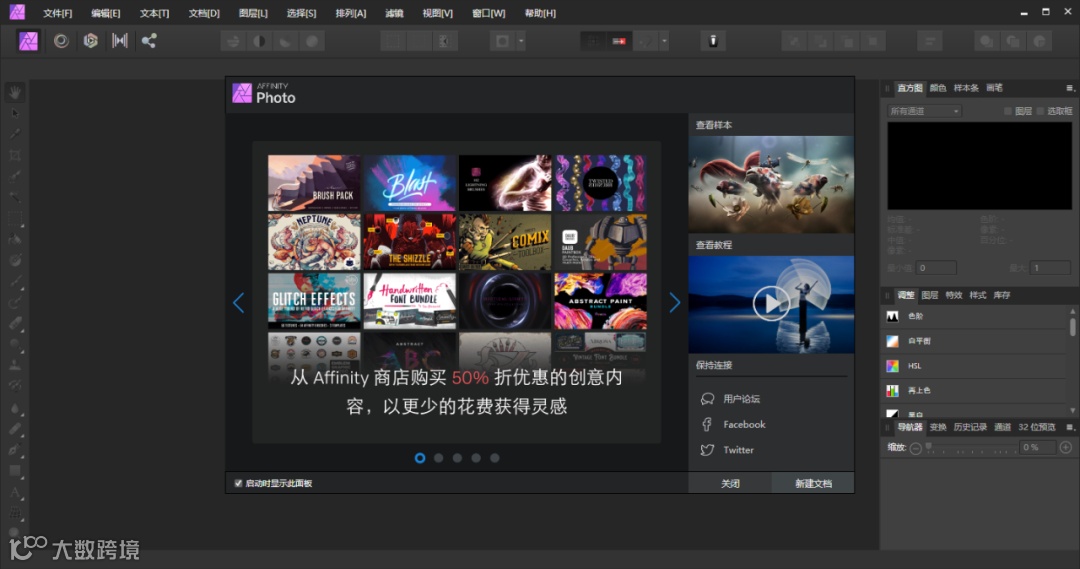Click the Recolor adjustment icon

click(893, 391)
